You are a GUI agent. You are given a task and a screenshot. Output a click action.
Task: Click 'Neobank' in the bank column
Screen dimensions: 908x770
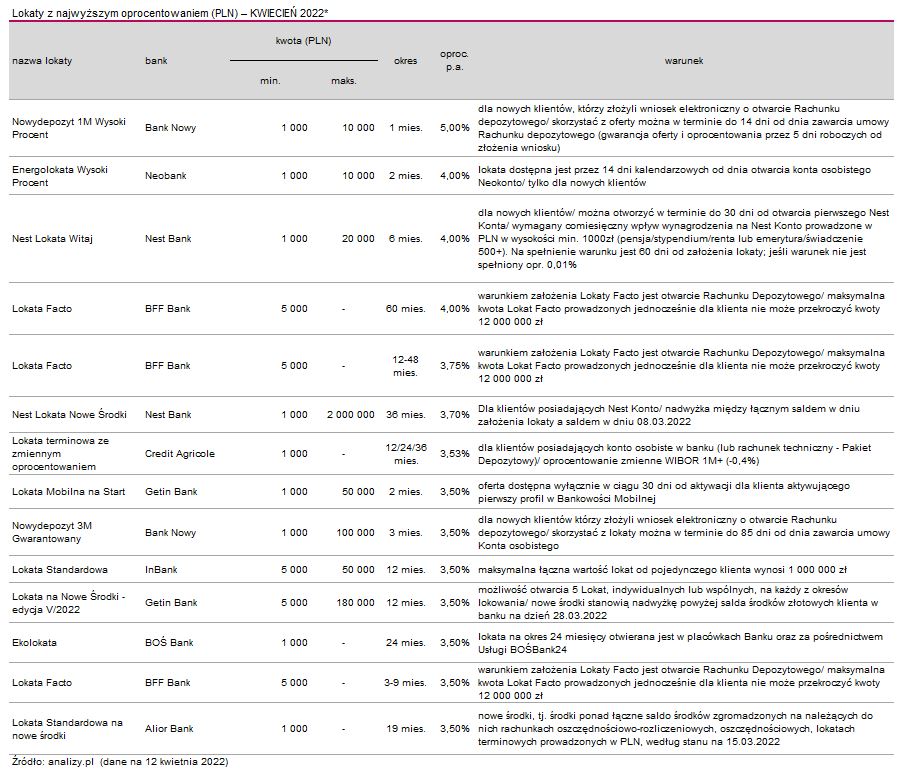coord(166,176)
